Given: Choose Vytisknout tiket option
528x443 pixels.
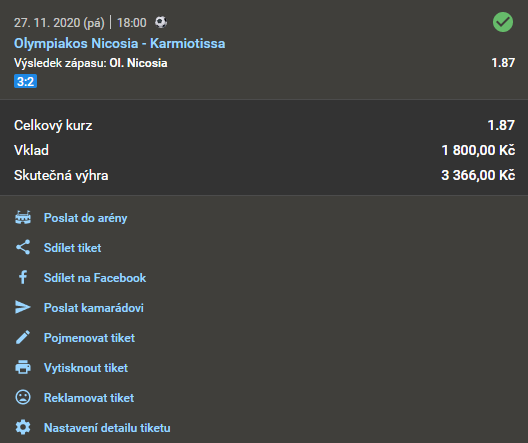Looking at the screenshot, I should 86,368.
